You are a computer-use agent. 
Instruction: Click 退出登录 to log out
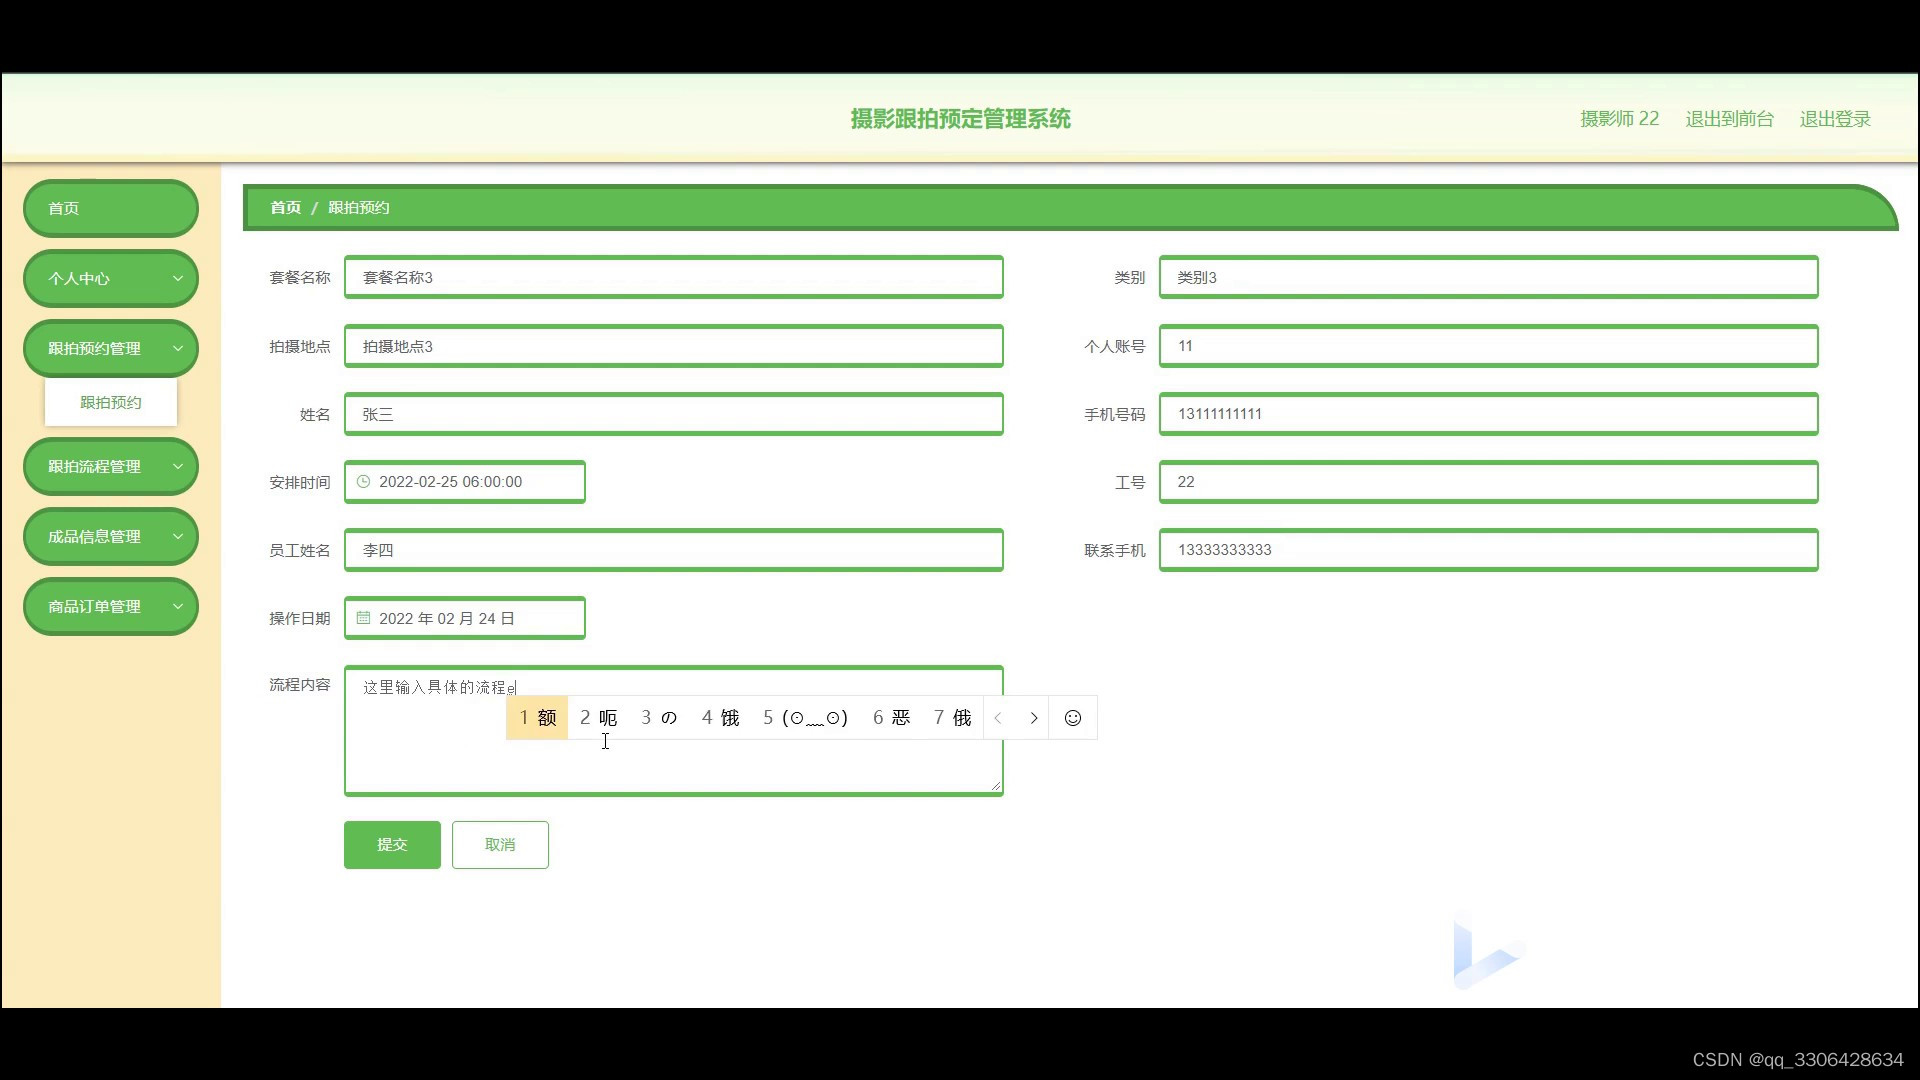(1835, 119)
